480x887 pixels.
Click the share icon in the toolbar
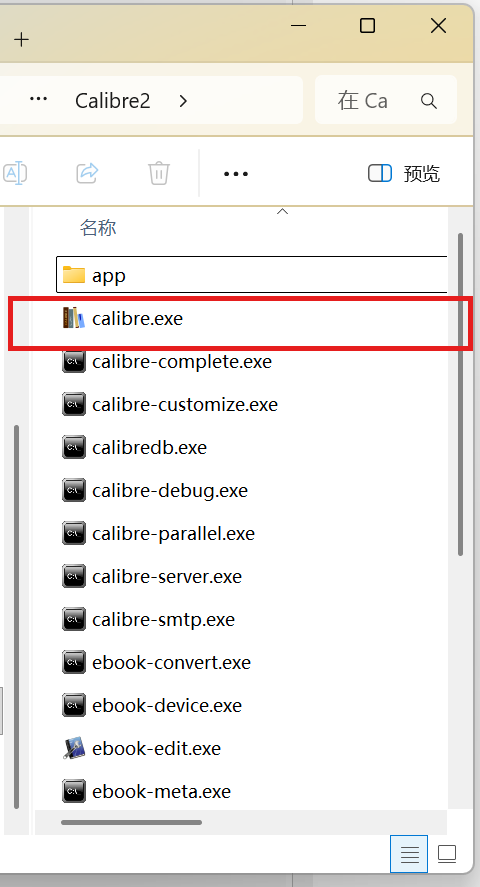point(87,173)
